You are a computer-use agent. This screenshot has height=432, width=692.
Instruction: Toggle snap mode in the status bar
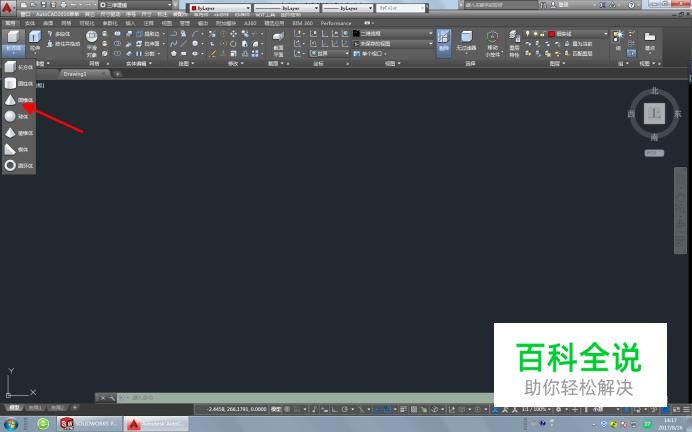pos(299,409)
